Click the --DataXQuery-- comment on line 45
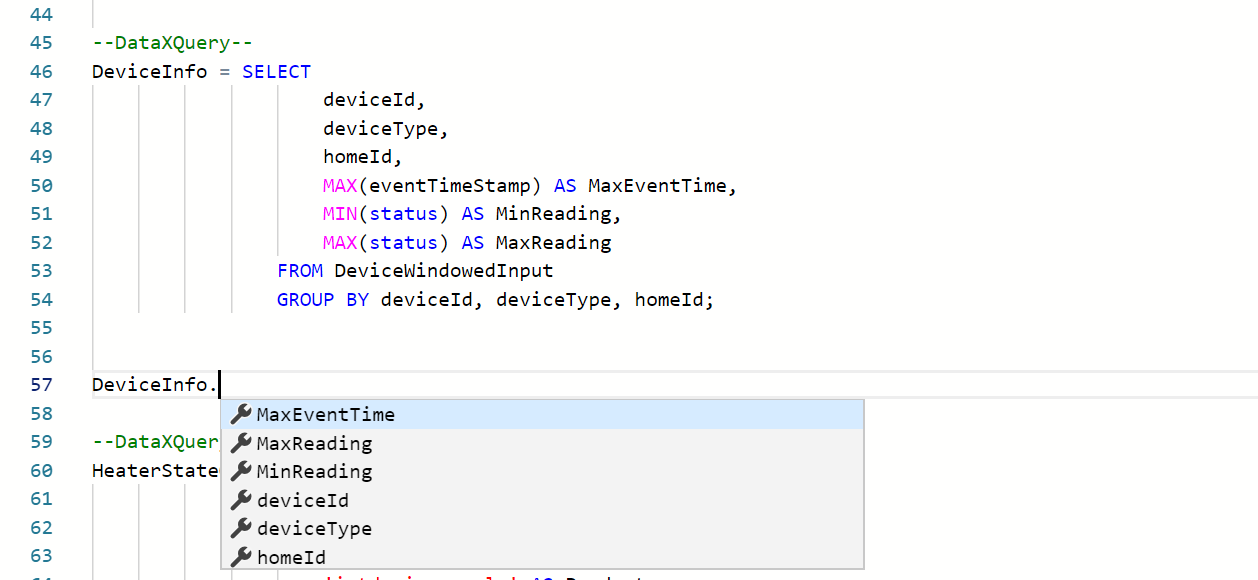This screenshot has width=1258, height=580. pos(173,43)
